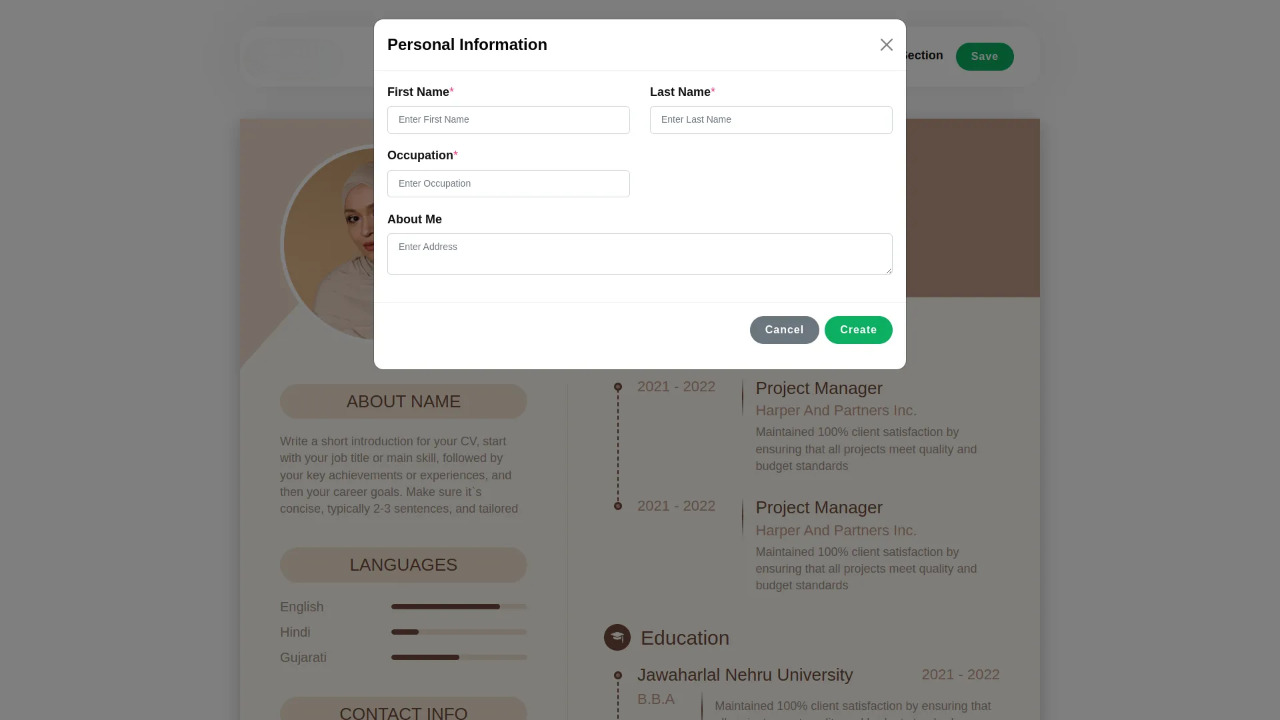Select the CONTACT INFO section heading
The image size is (1280, 720).
pos(403,709)
